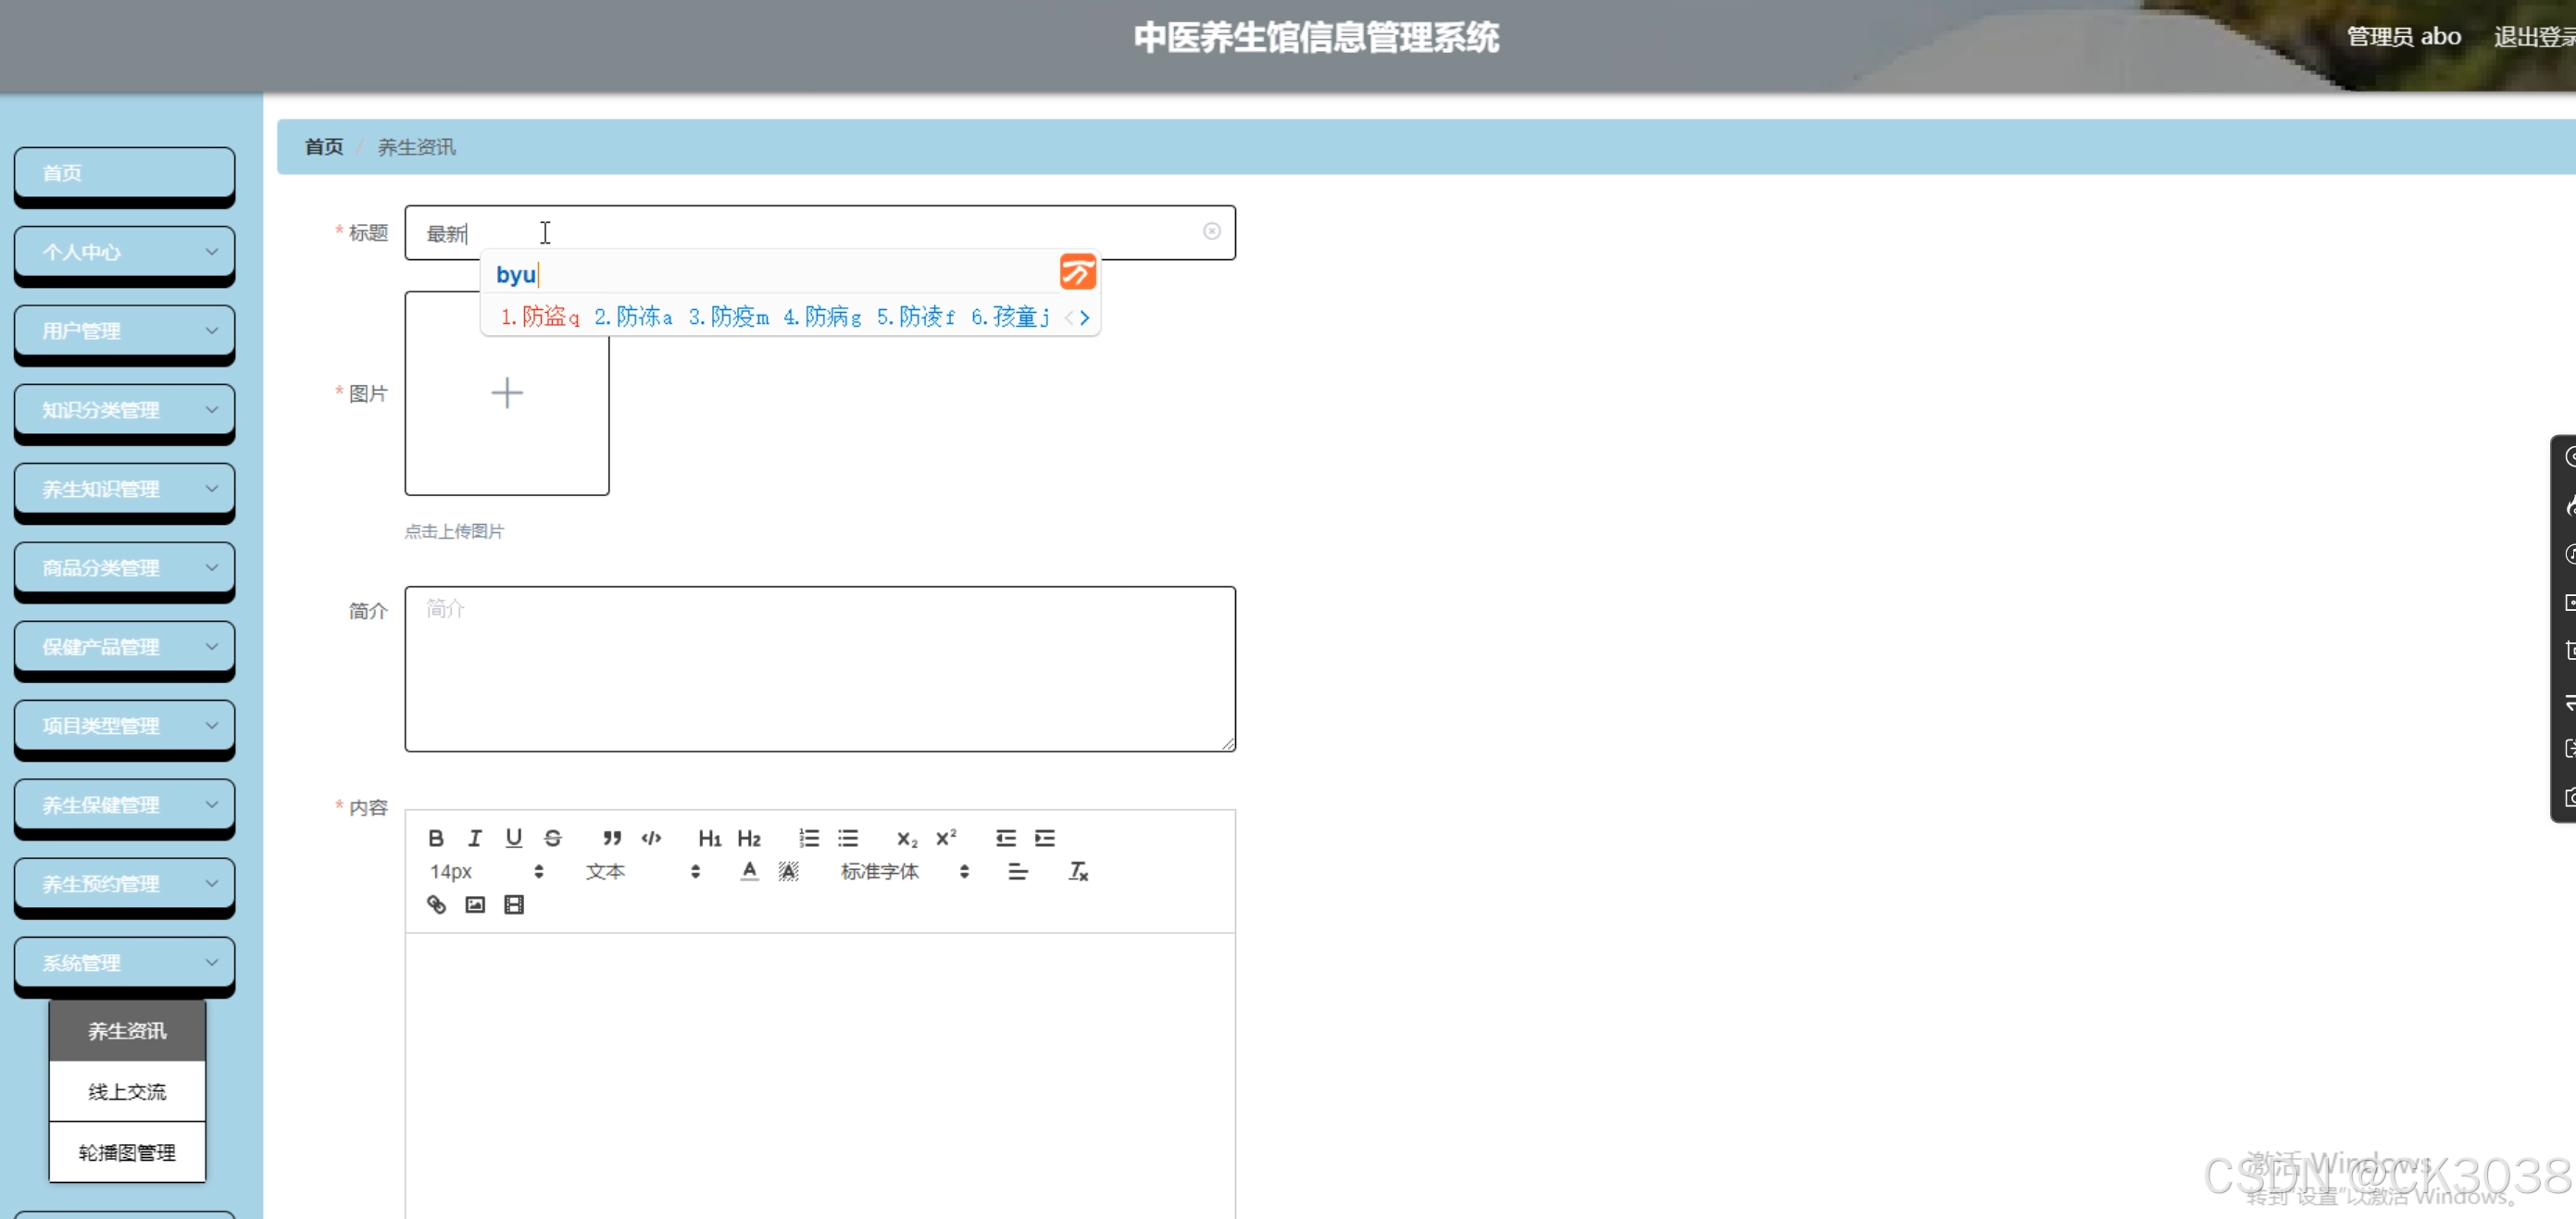The height and width of the screenshot is (1219, 2576).
Task: Clear text formatting with Tx icon
Action: click(x=1078, y=872)
